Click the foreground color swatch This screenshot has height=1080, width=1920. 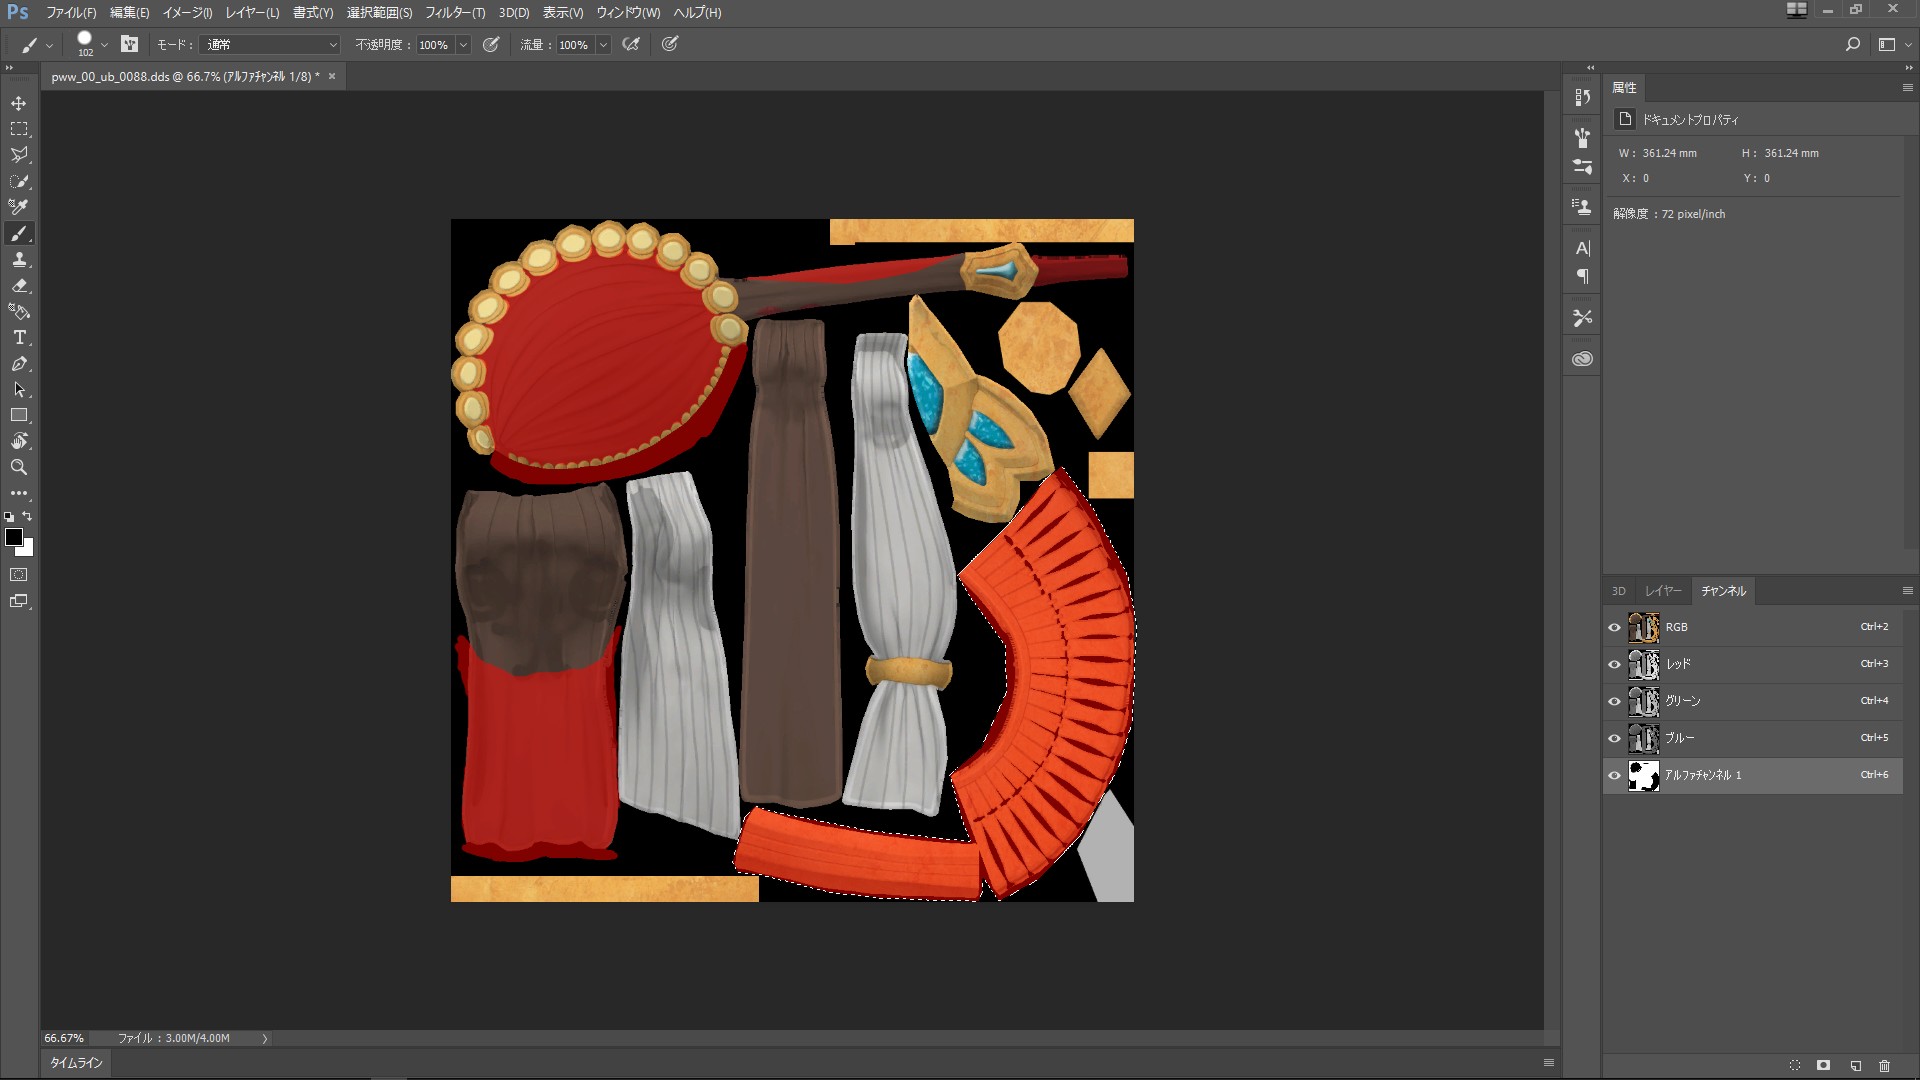(x=14, y=538)
